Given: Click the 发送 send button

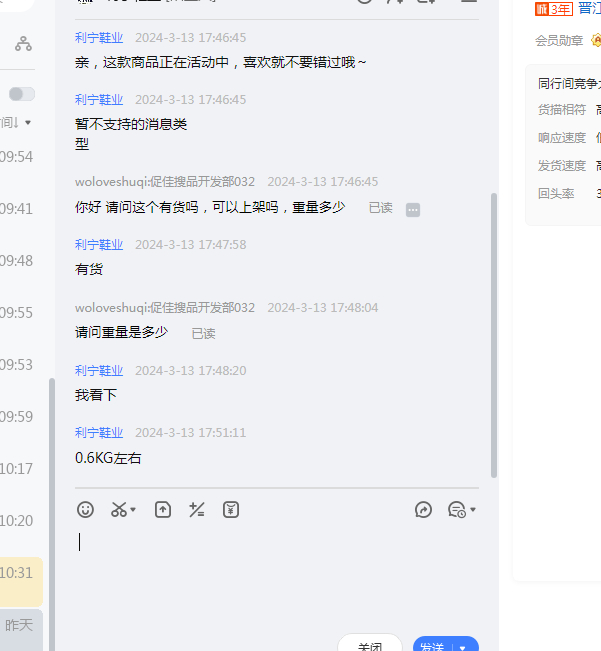Looking at the screenshot, I should [433, 646].
